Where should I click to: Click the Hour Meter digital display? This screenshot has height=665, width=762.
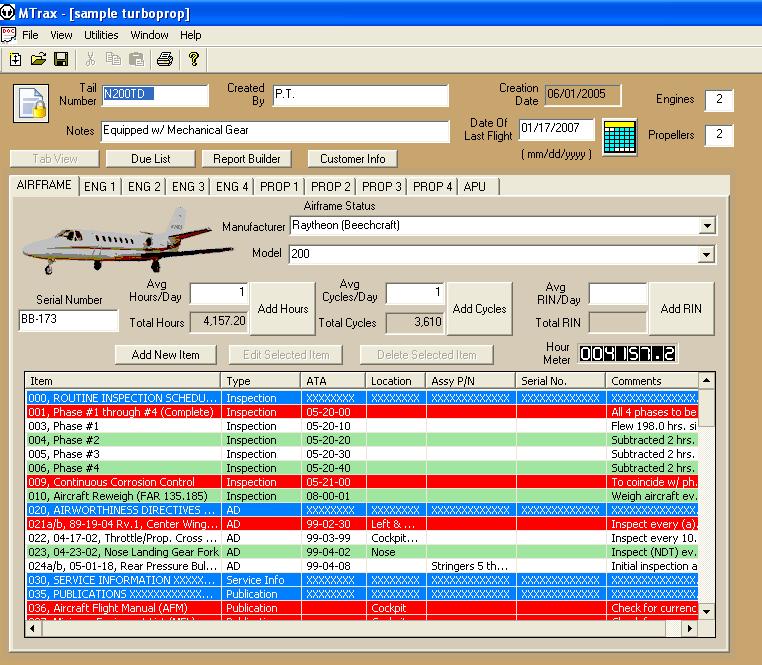pos(627,353)
